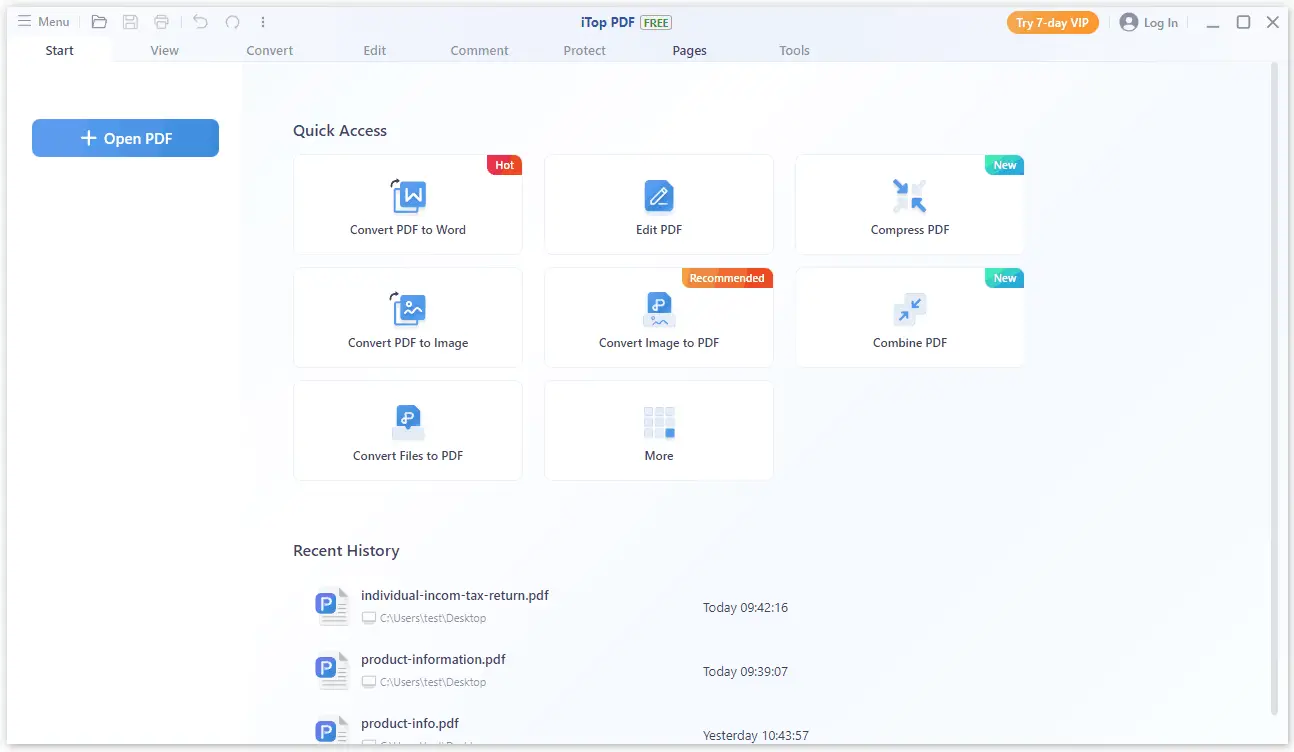Screen dimensions: 1294x752
Task: Maximize the iTop PDF window
Action: click(1243, 22)
